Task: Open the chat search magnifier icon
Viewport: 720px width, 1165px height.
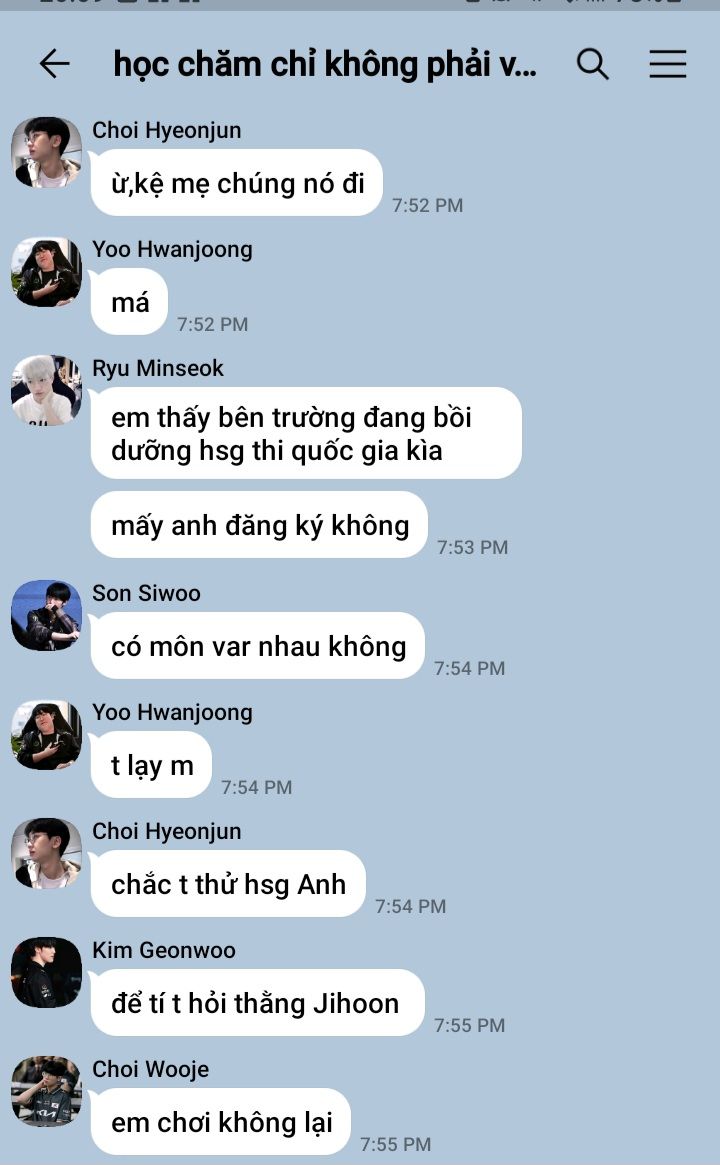Action: [x=592, y=64]
